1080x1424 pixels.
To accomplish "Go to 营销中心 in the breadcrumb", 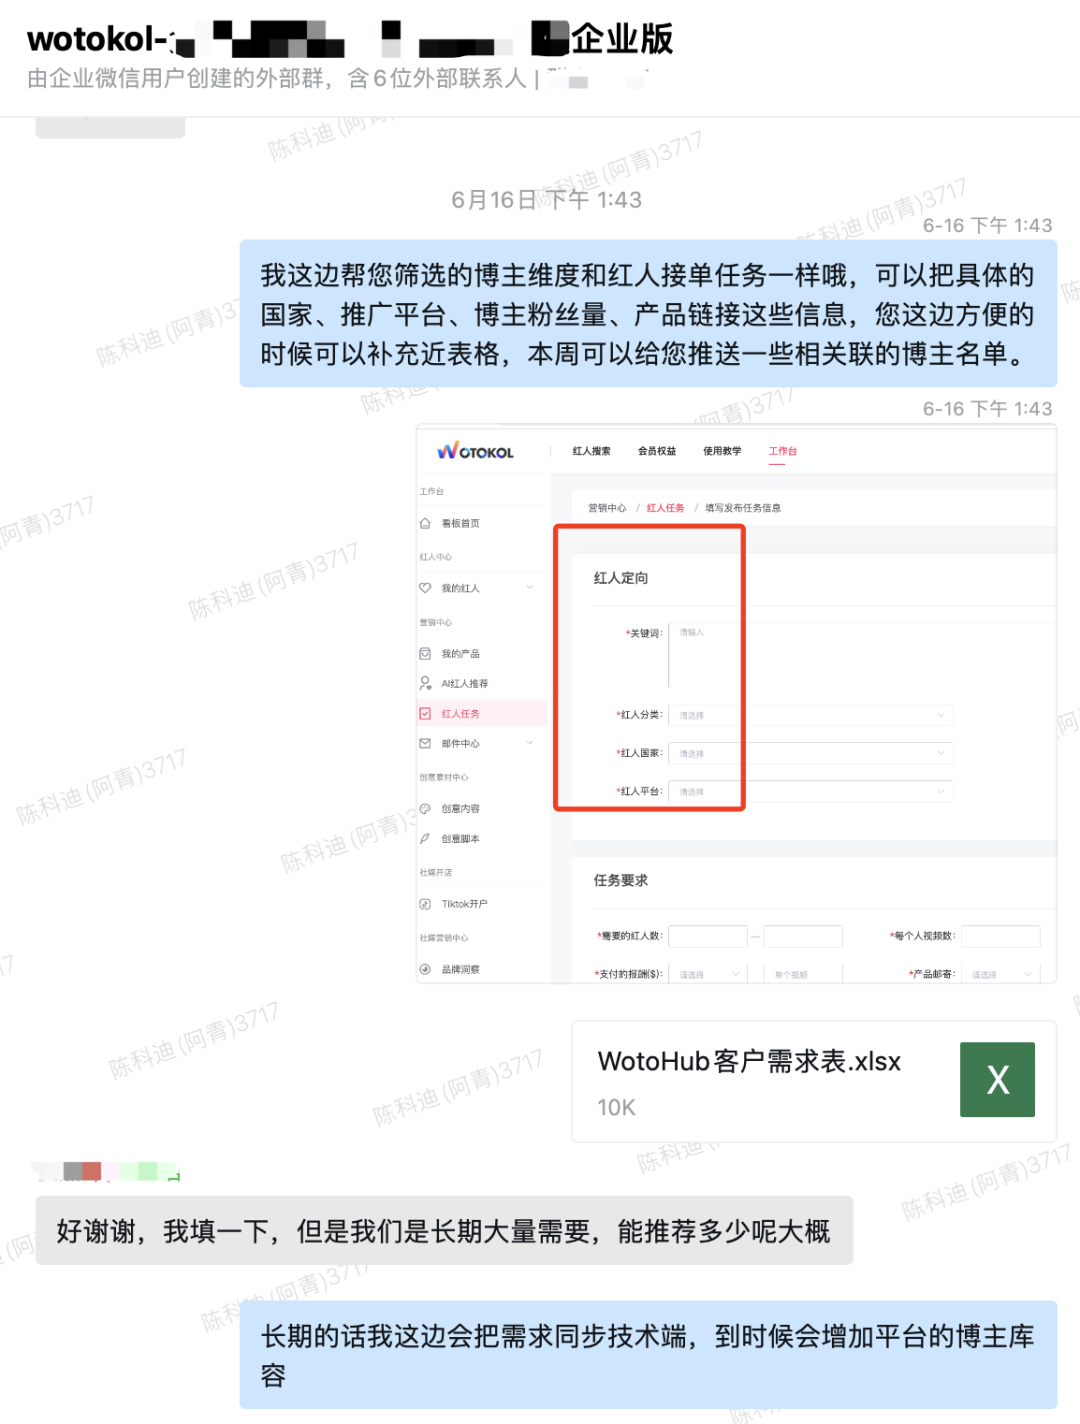I will click(x=607, y=508).
